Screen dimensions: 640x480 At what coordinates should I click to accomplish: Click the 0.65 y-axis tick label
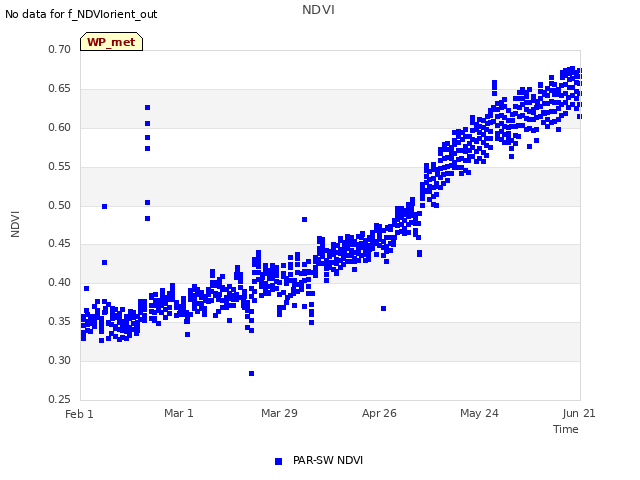click(60, 89)
